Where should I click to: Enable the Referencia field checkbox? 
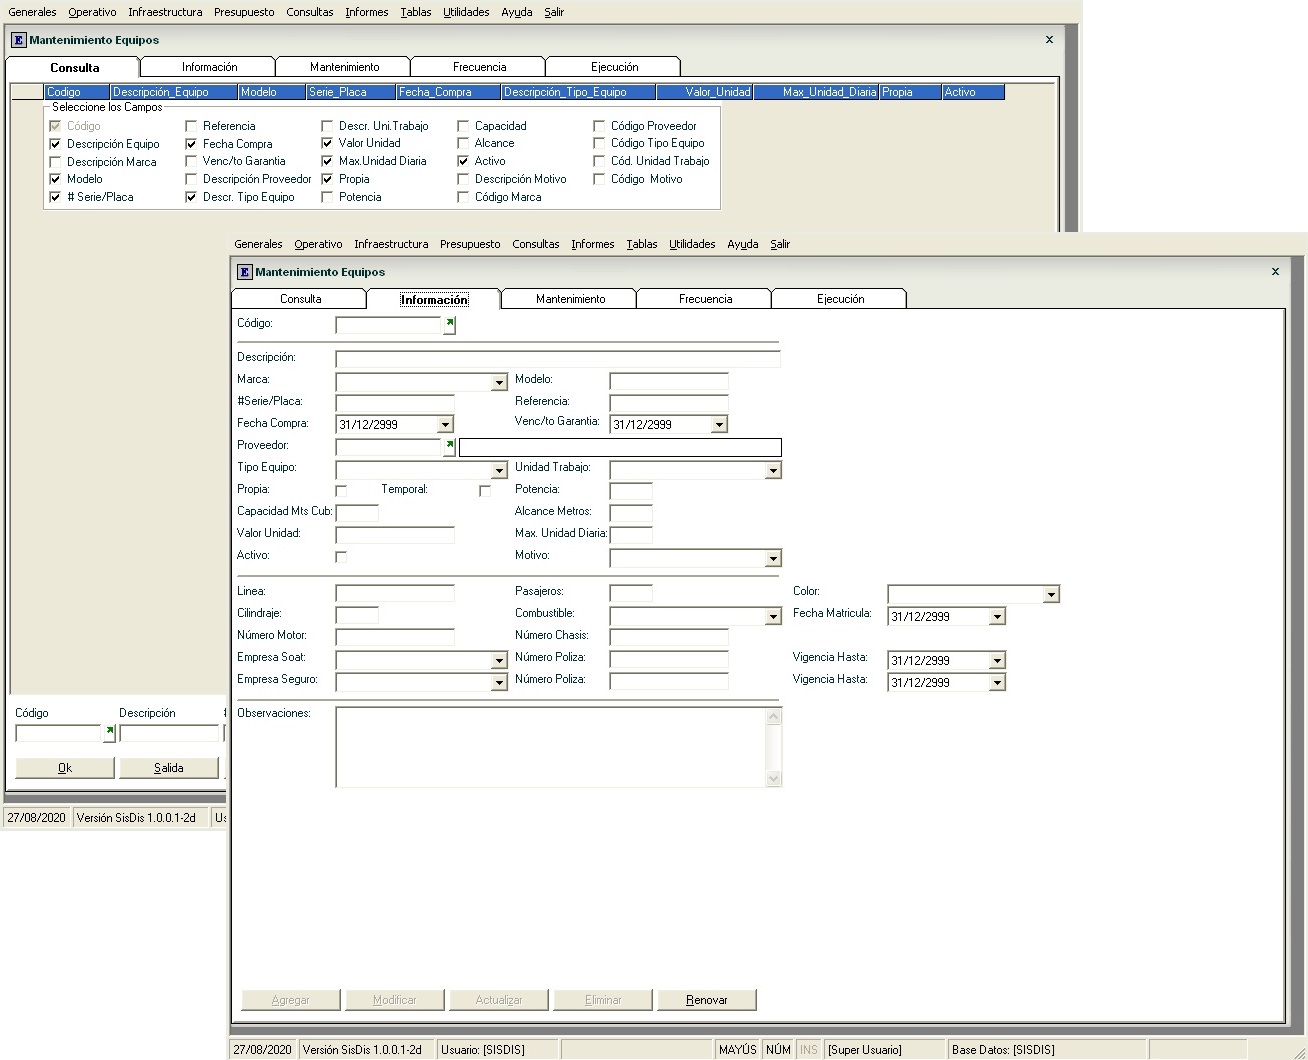pyautogui.click(x=191, y=126)
